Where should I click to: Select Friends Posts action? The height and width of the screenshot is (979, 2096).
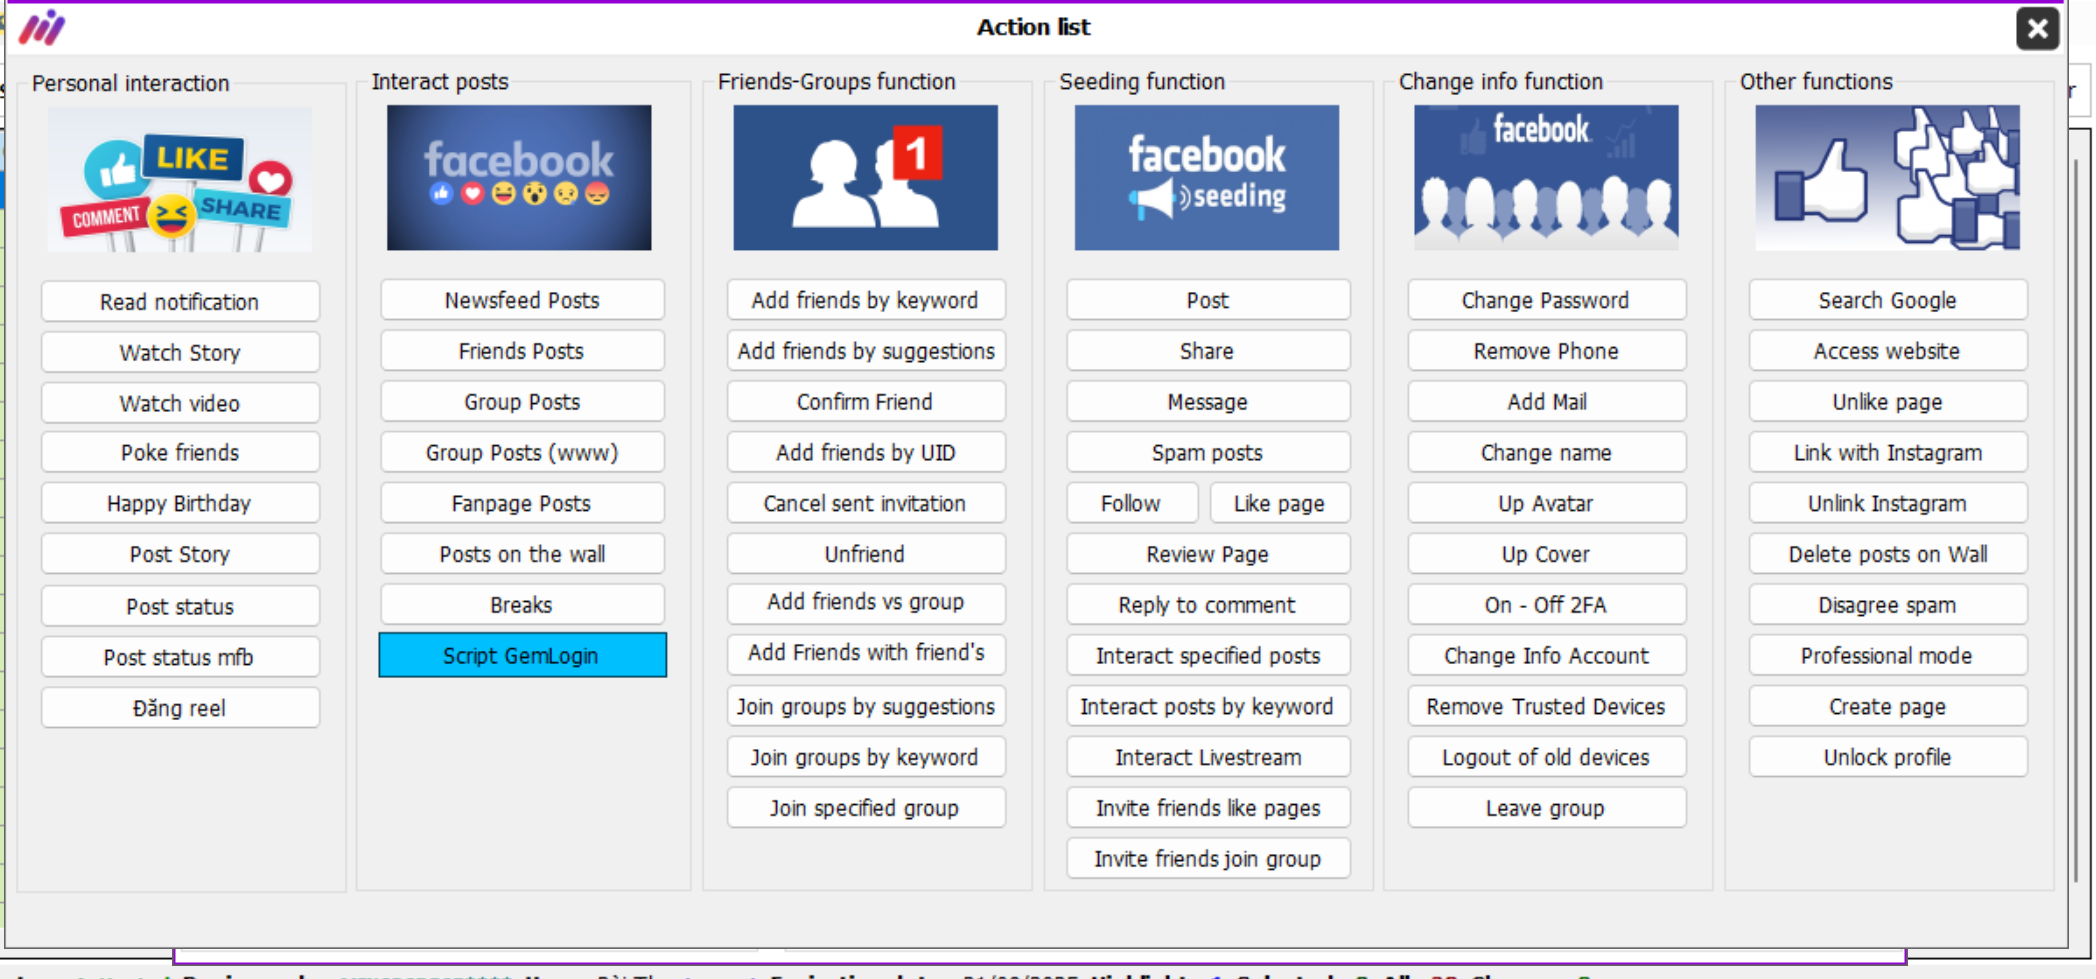tap(522, 351)
